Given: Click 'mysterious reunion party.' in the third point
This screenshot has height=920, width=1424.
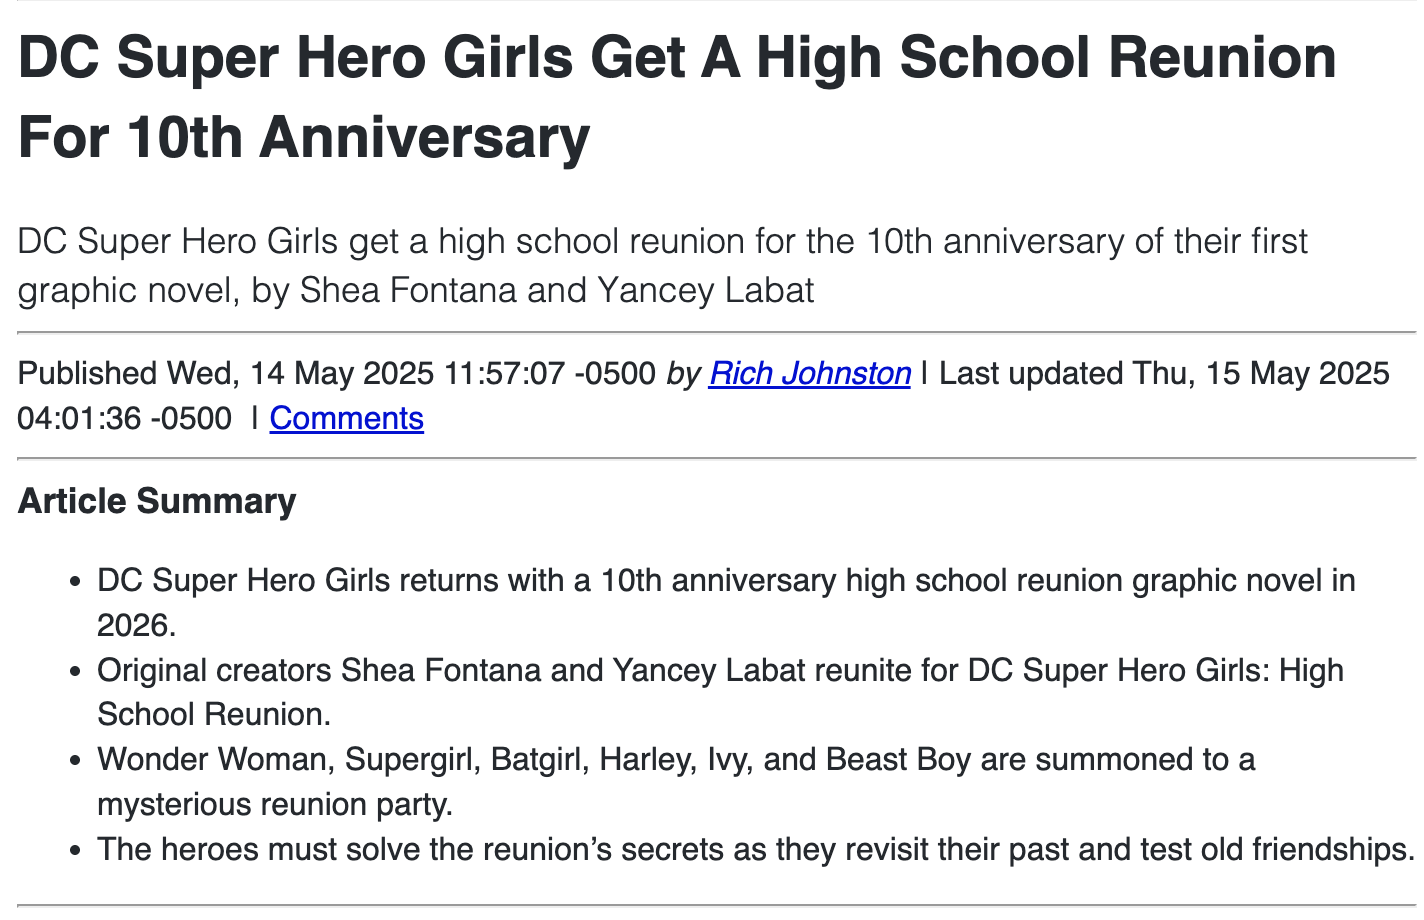Looking at the screenshot, I should (275, 804).
